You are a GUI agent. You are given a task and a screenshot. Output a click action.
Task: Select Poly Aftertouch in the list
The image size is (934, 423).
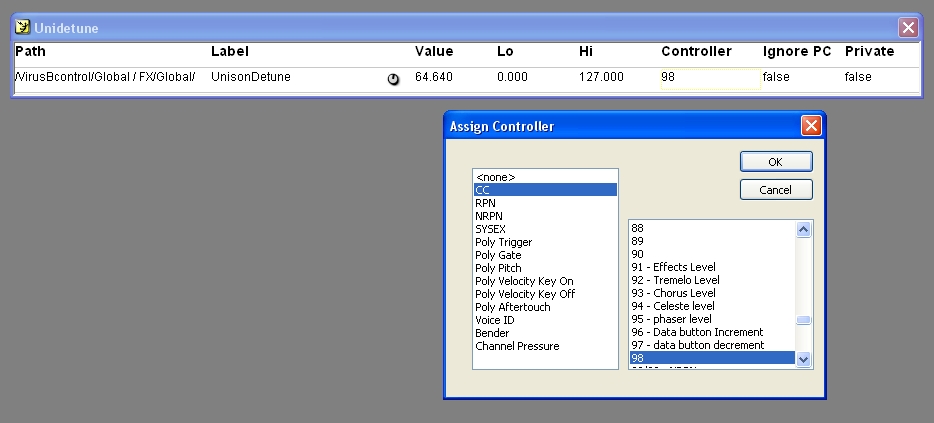[545, 307]
